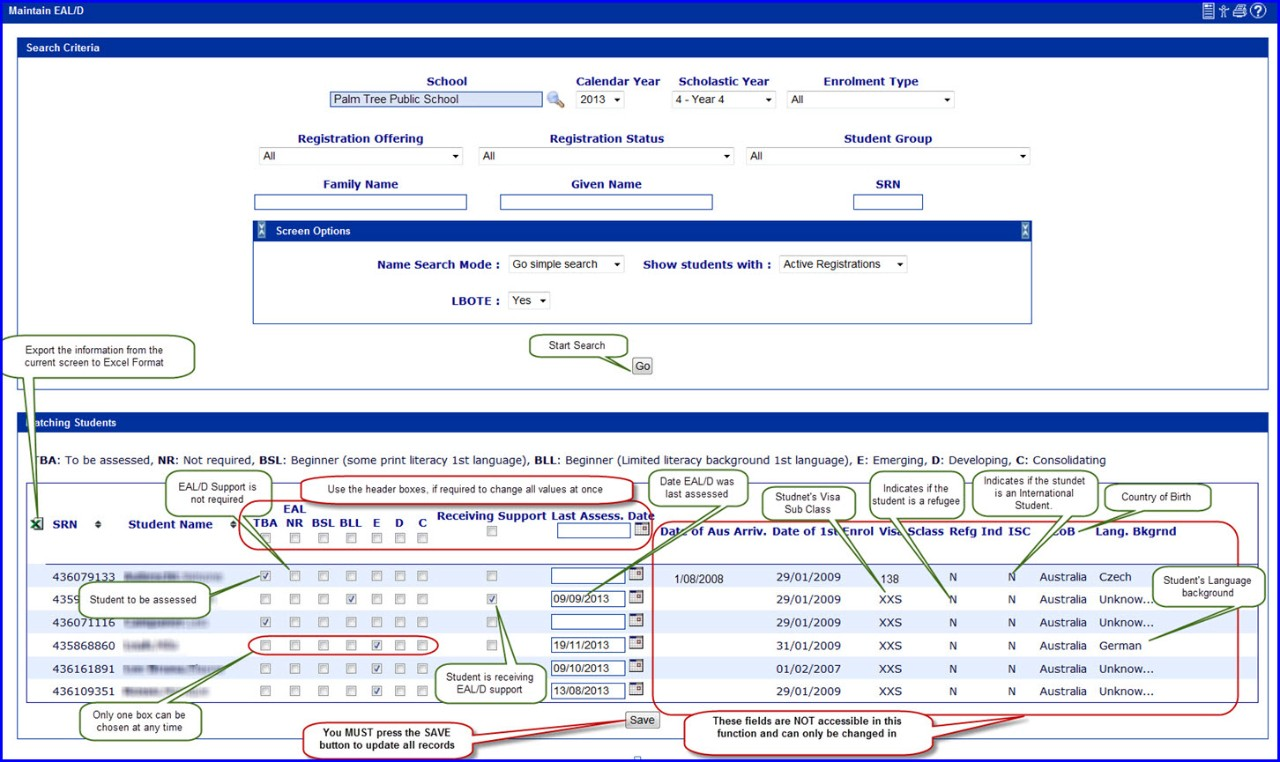Click date field showing 19/11/2013
Viewport: 1280px width, 762px height.
588,645
